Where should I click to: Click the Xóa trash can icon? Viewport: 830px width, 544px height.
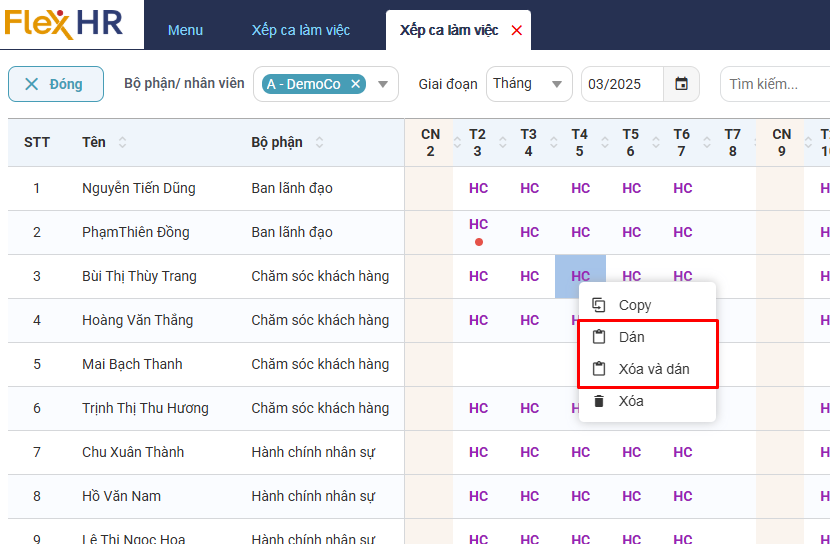599,401
